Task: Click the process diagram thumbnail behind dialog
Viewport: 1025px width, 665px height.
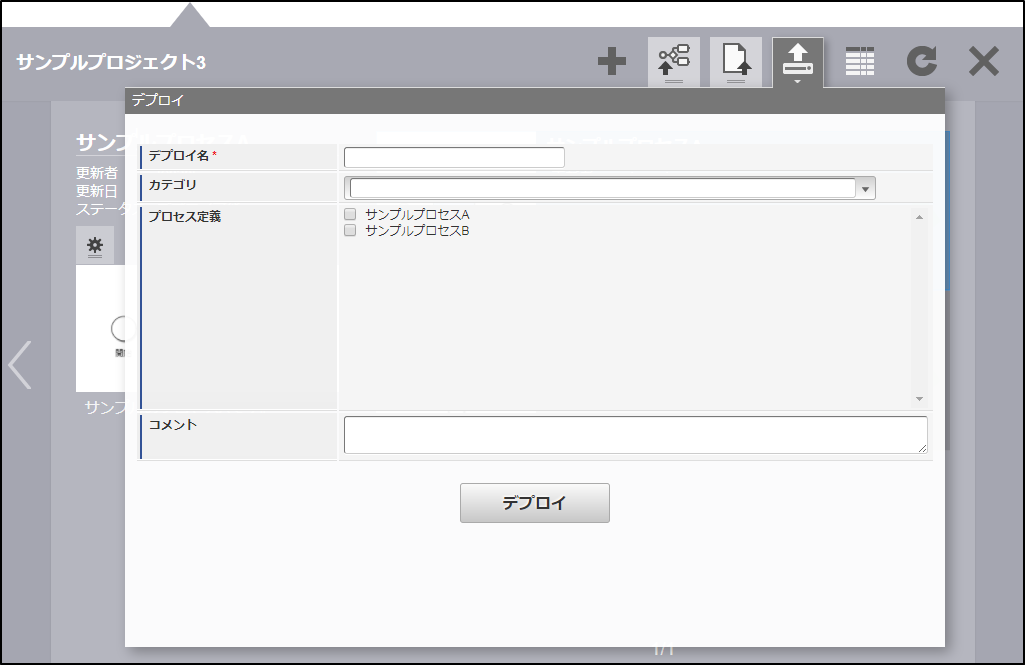Action: point(101,328)
